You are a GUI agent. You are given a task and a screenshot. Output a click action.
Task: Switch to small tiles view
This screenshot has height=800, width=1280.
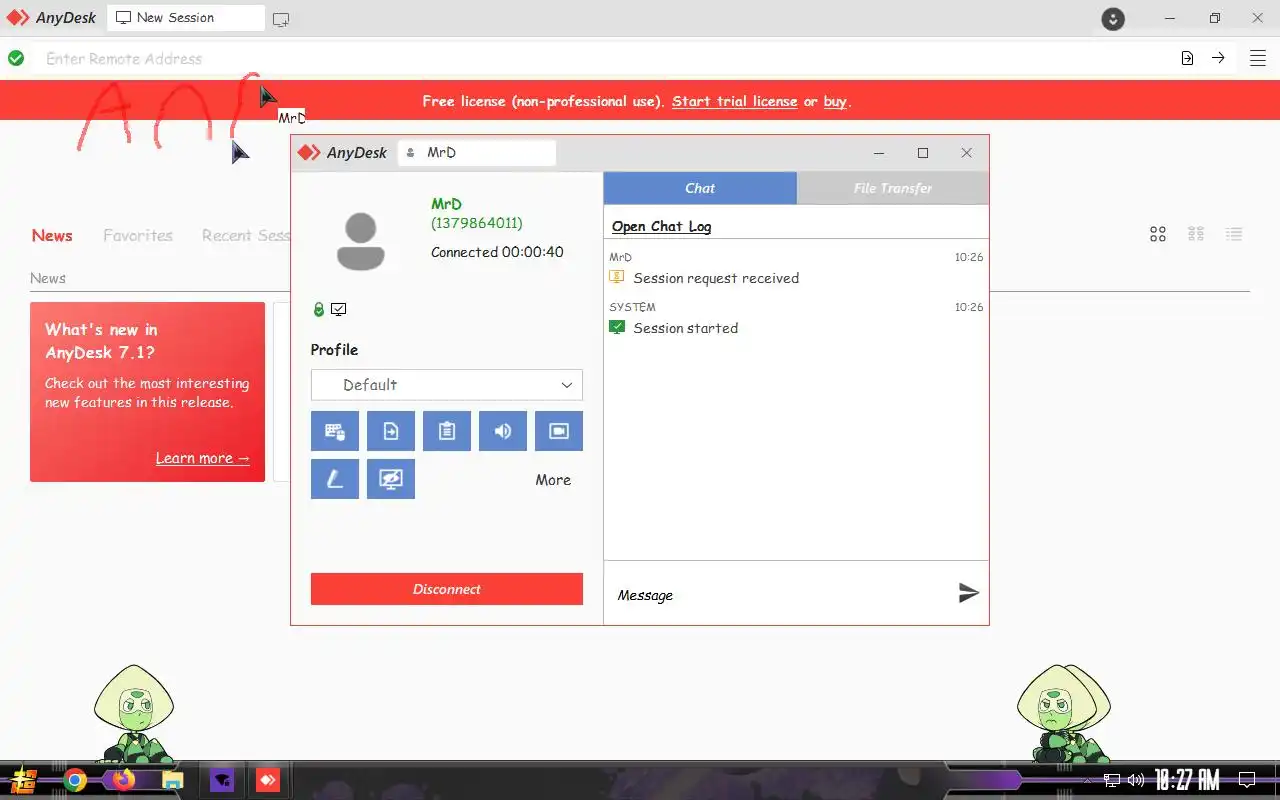click(1196, 234)
